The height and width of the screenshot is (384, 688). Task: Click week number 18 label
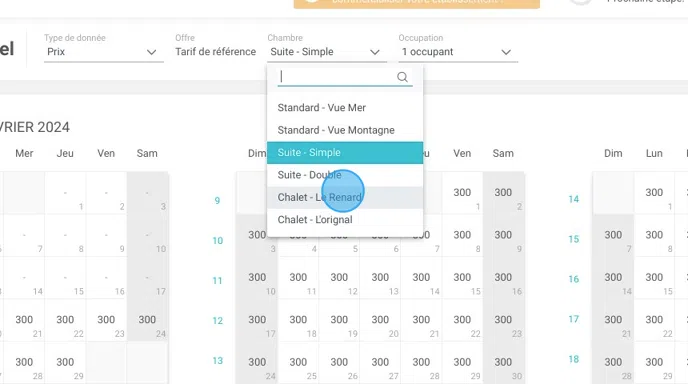[x=573, y=359]
